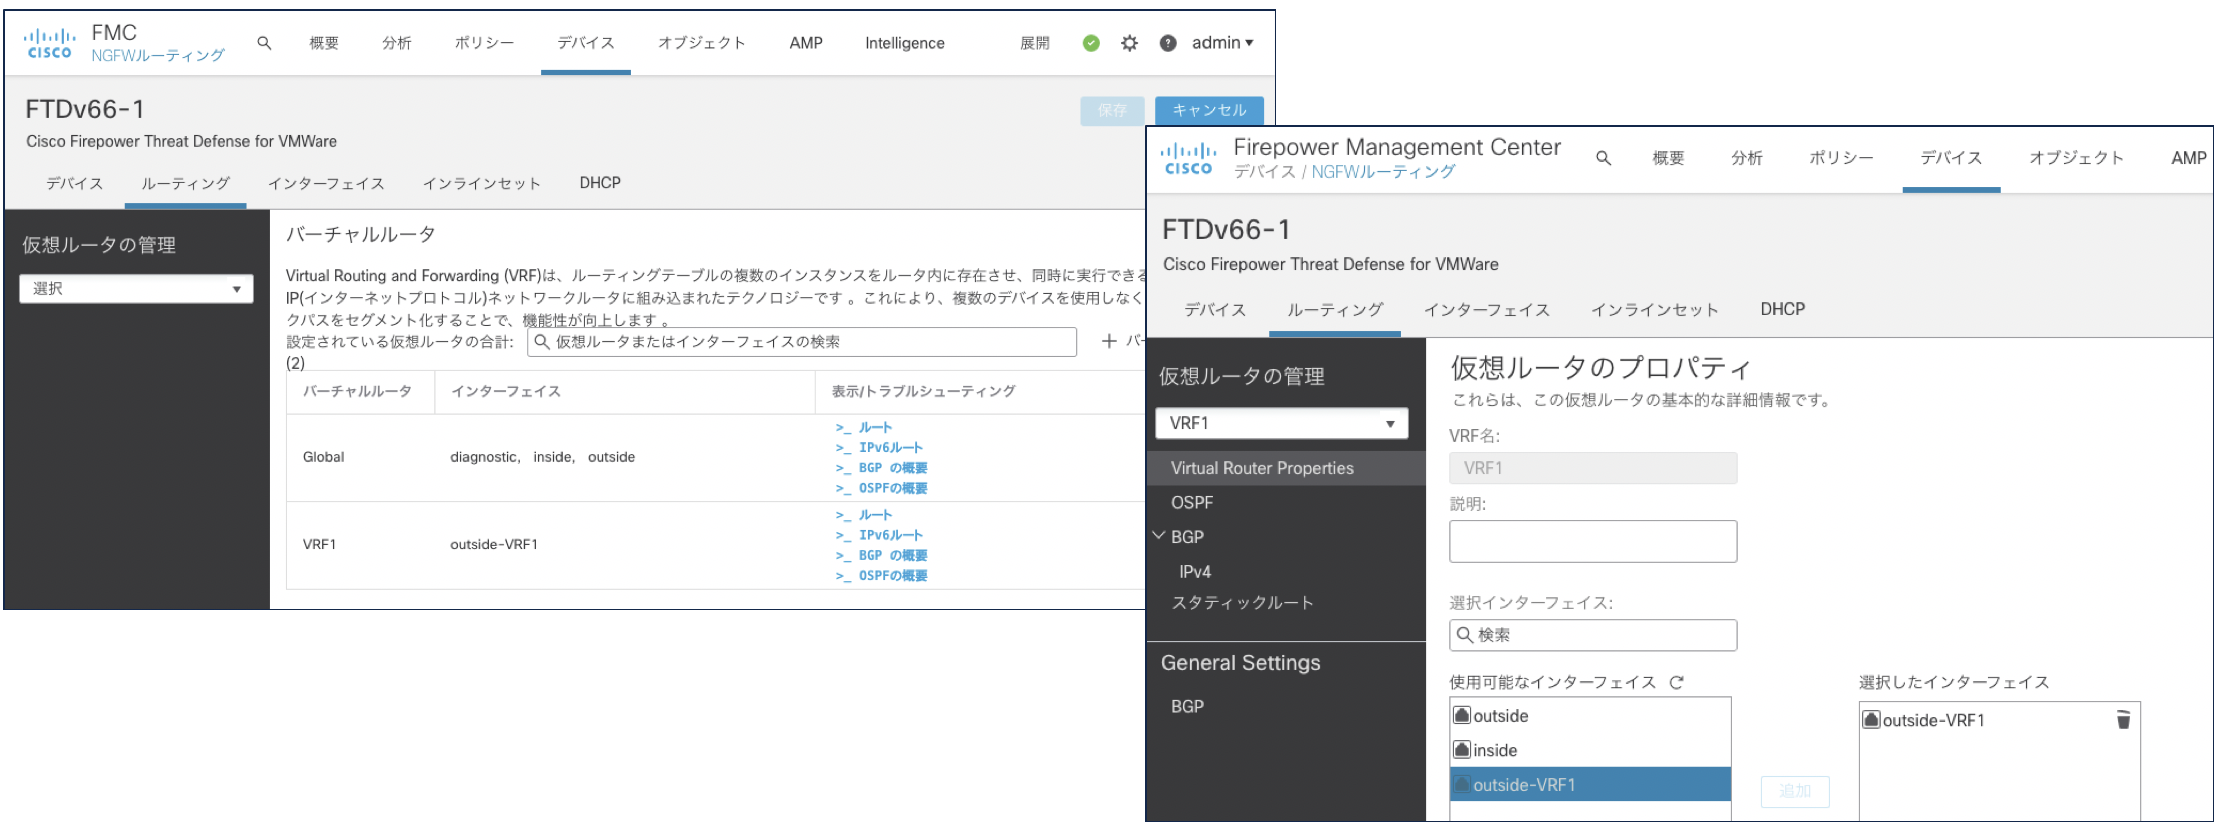Click the help question mark icon
This screenshot has height=832, width=2224.
pyautogui.click(x=1167, y=43)
